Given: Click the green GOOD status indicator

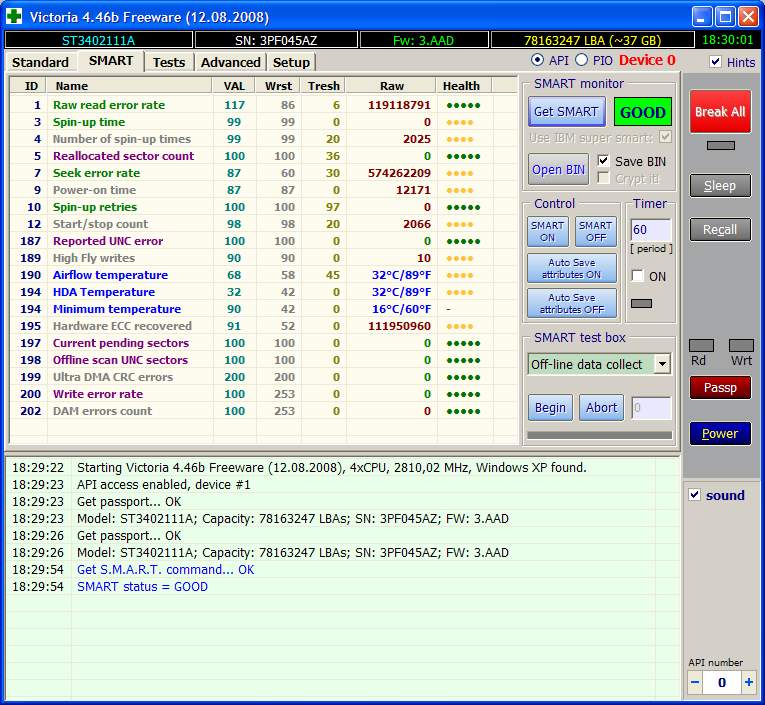Looking at the screenshot, I should pyautogui.click(x=642, y=112).
